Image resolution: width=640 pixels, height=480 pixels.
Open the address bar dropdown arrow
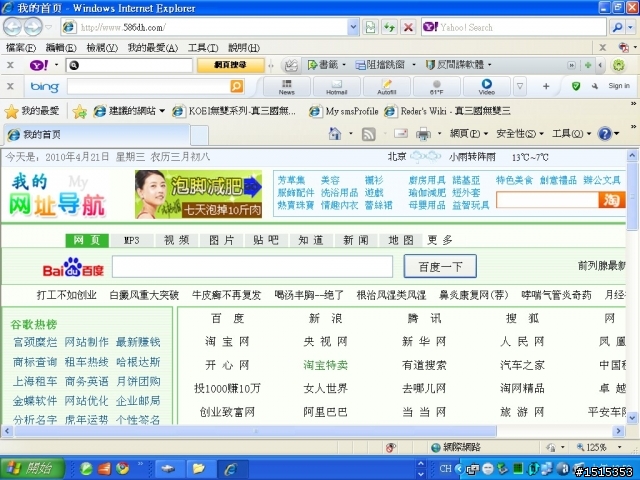tap(353, 27)
